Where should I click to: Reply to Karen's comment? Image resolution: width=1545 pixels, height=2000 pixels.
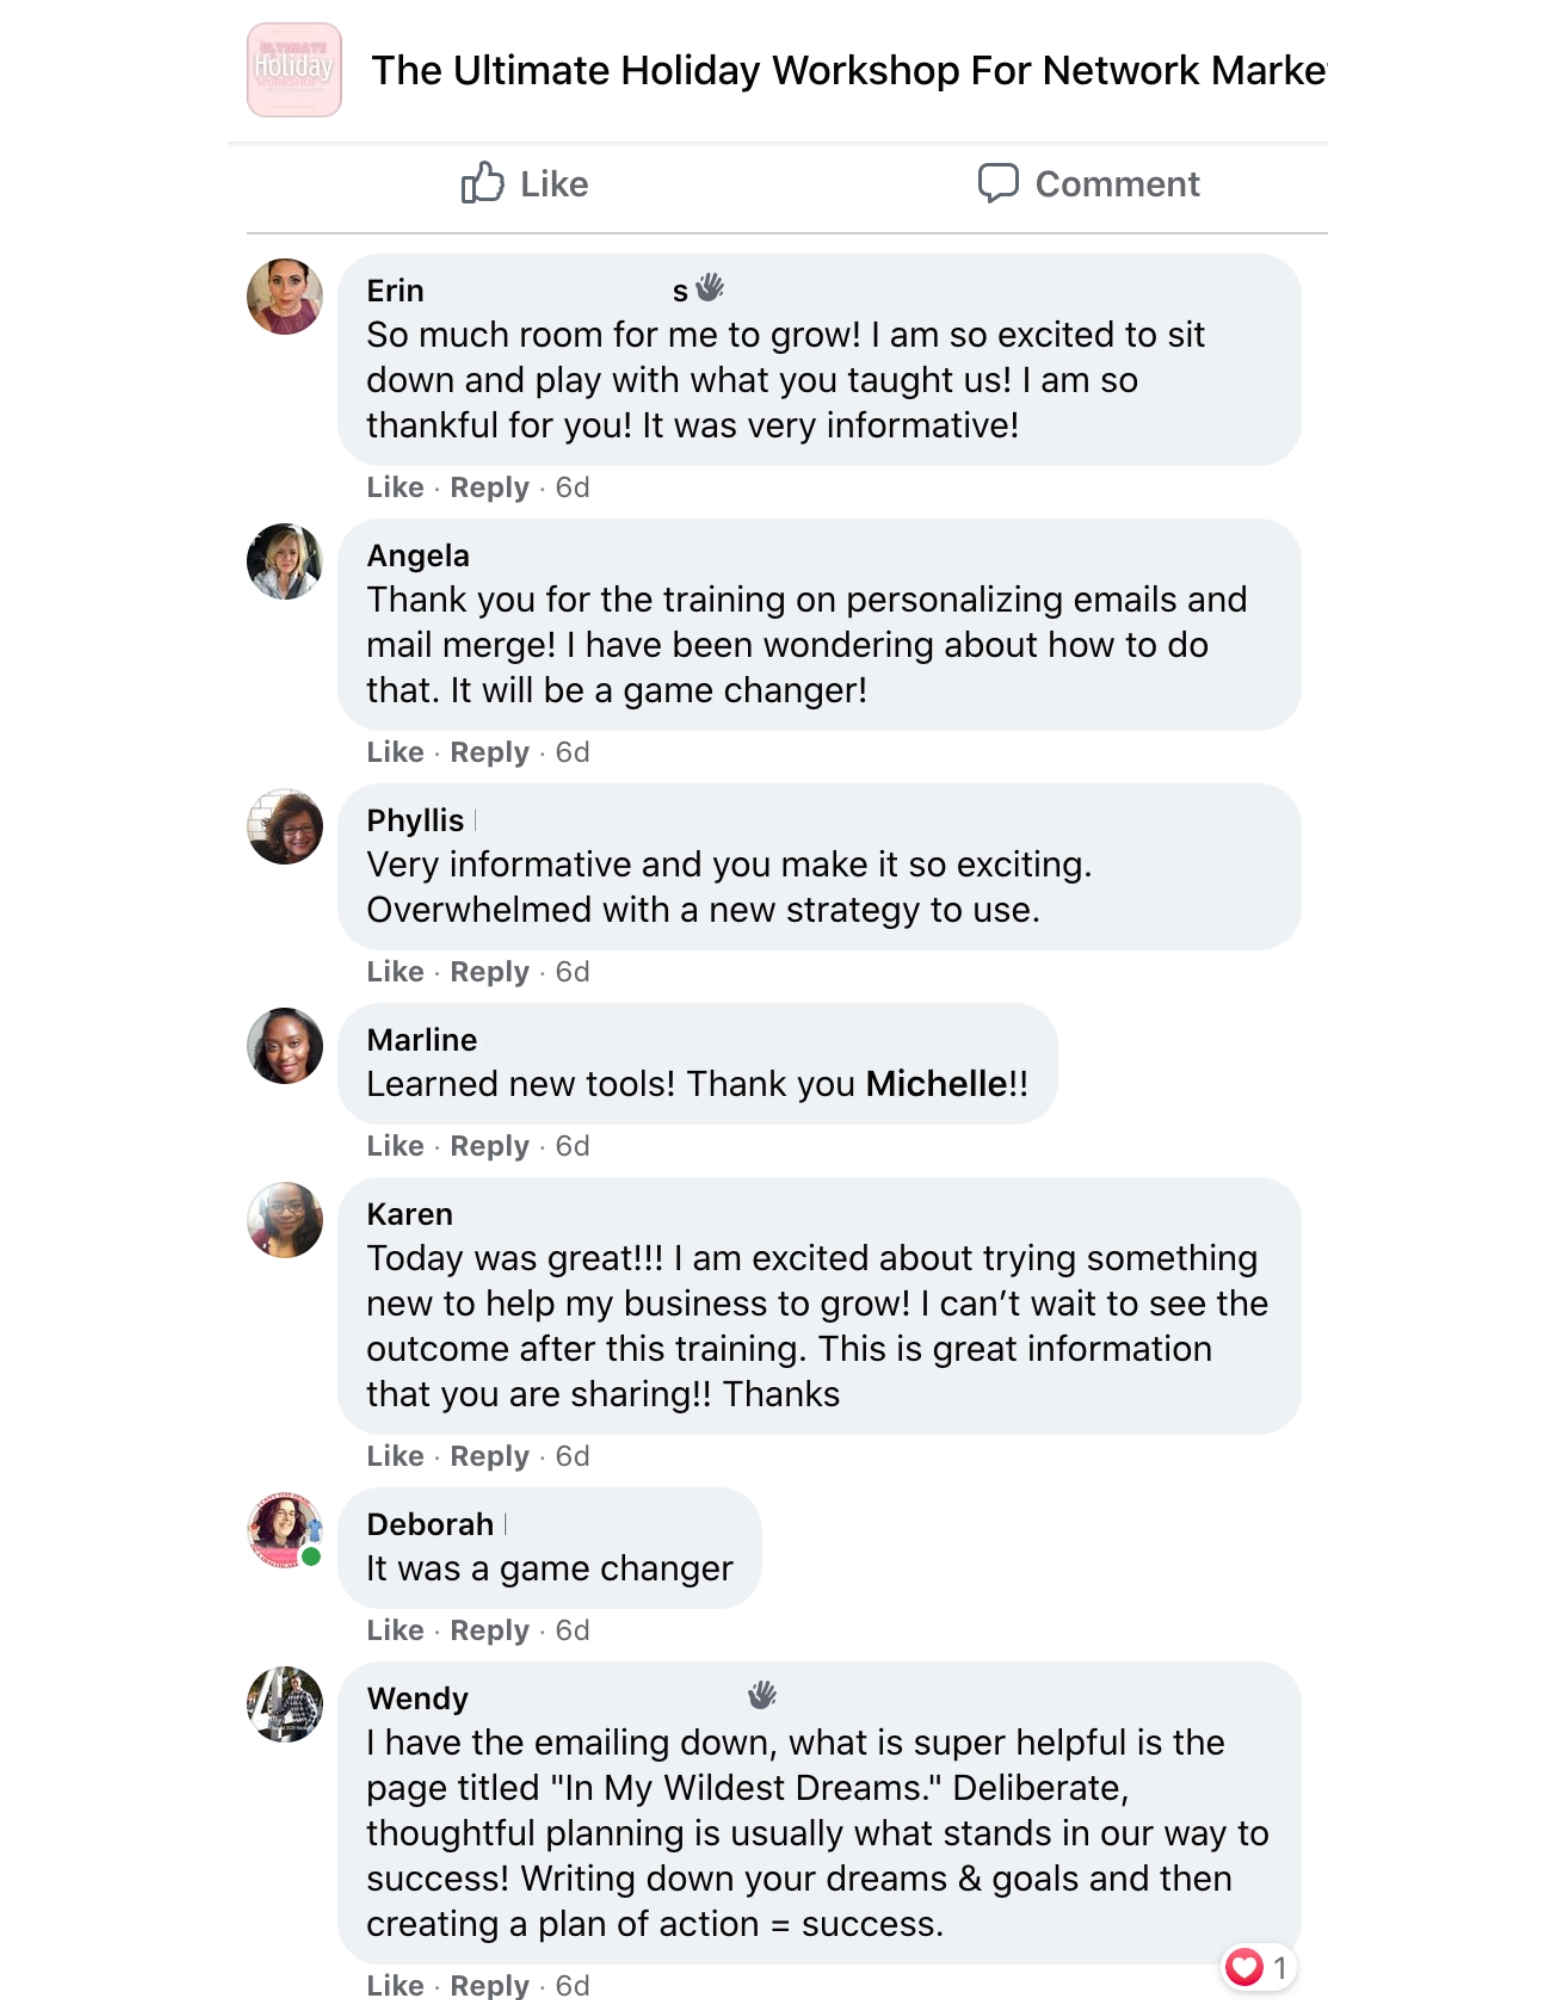(x=489, y=1456)
